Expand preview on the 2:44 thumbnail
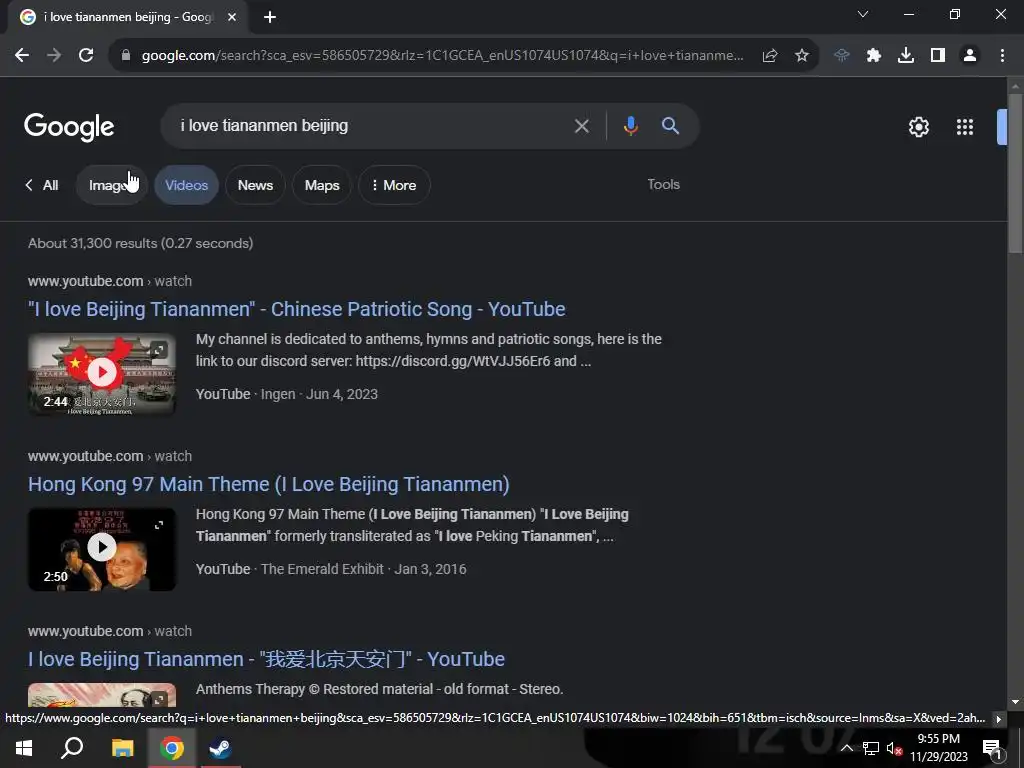This screenshot has height=768, width=1024. click(x=159, y=350)
